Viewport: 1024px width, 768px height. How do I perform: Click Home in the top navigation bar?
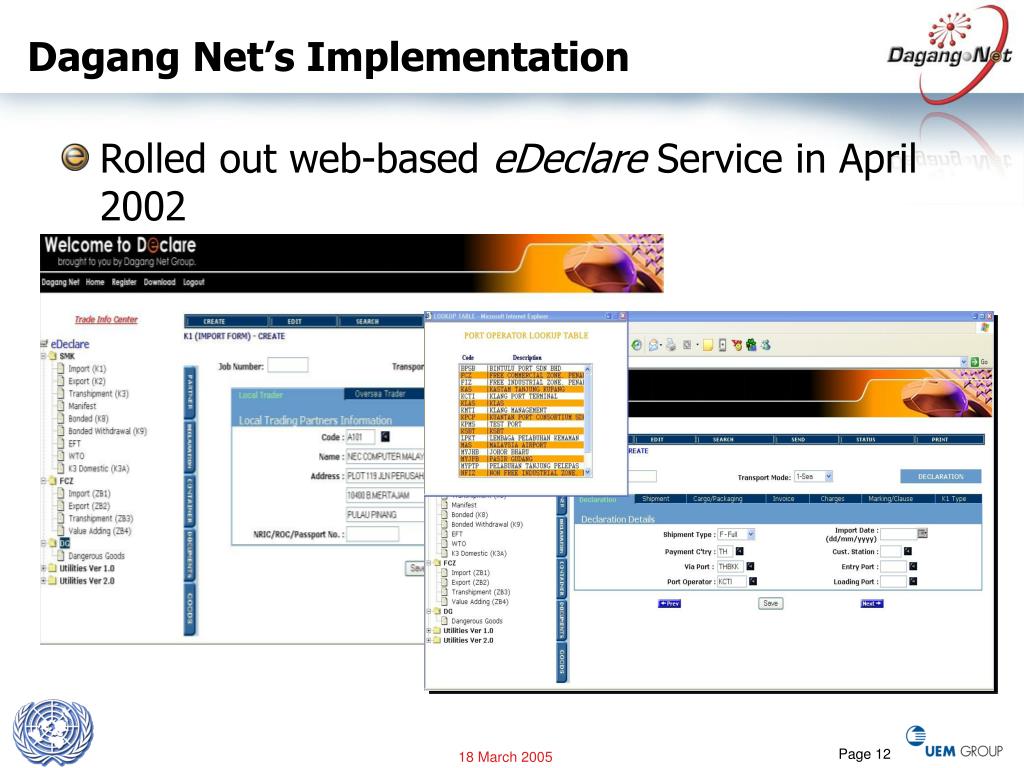click(x=95, y=282)
